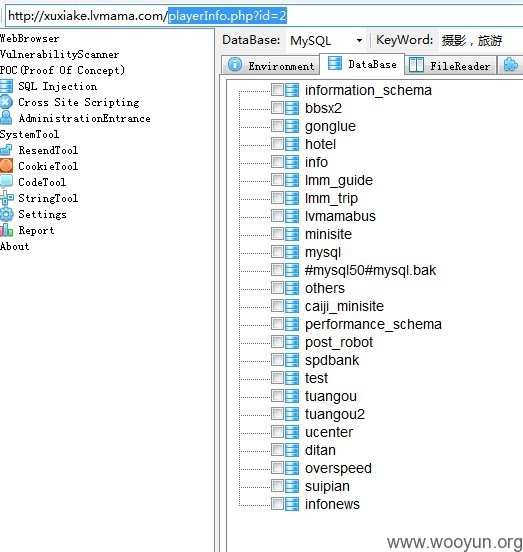Open the SQL Injection icon in sidebar
Viewport: 523px width, 552px height.
tap(6, 86)
